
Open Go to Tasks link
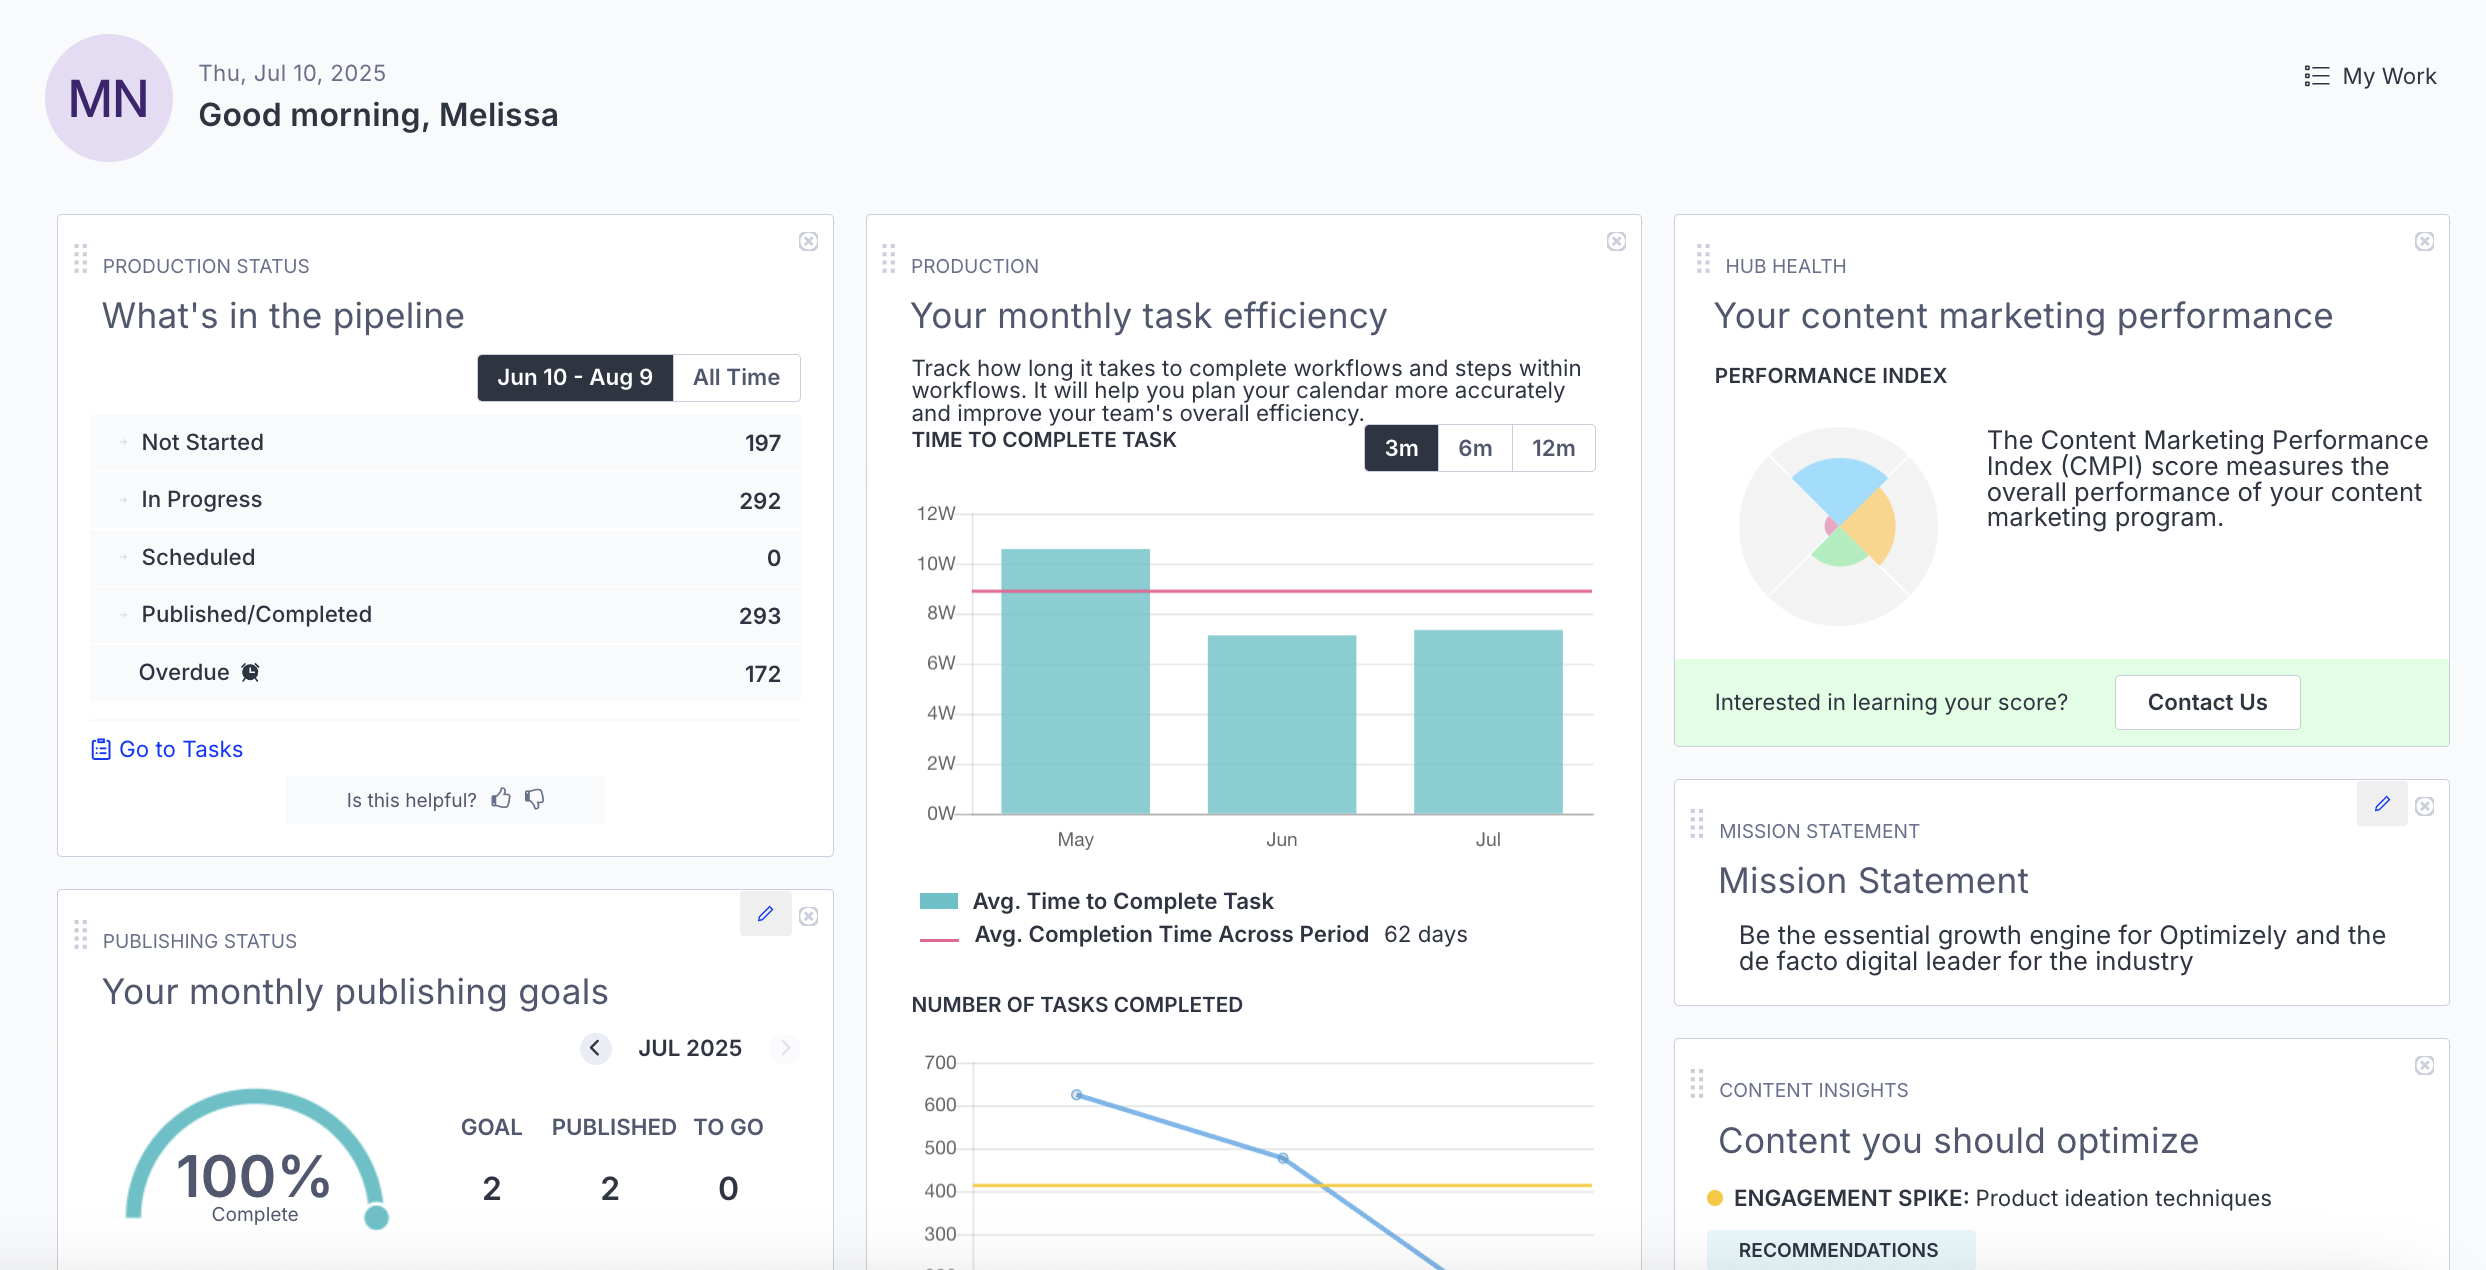[167, 748]
